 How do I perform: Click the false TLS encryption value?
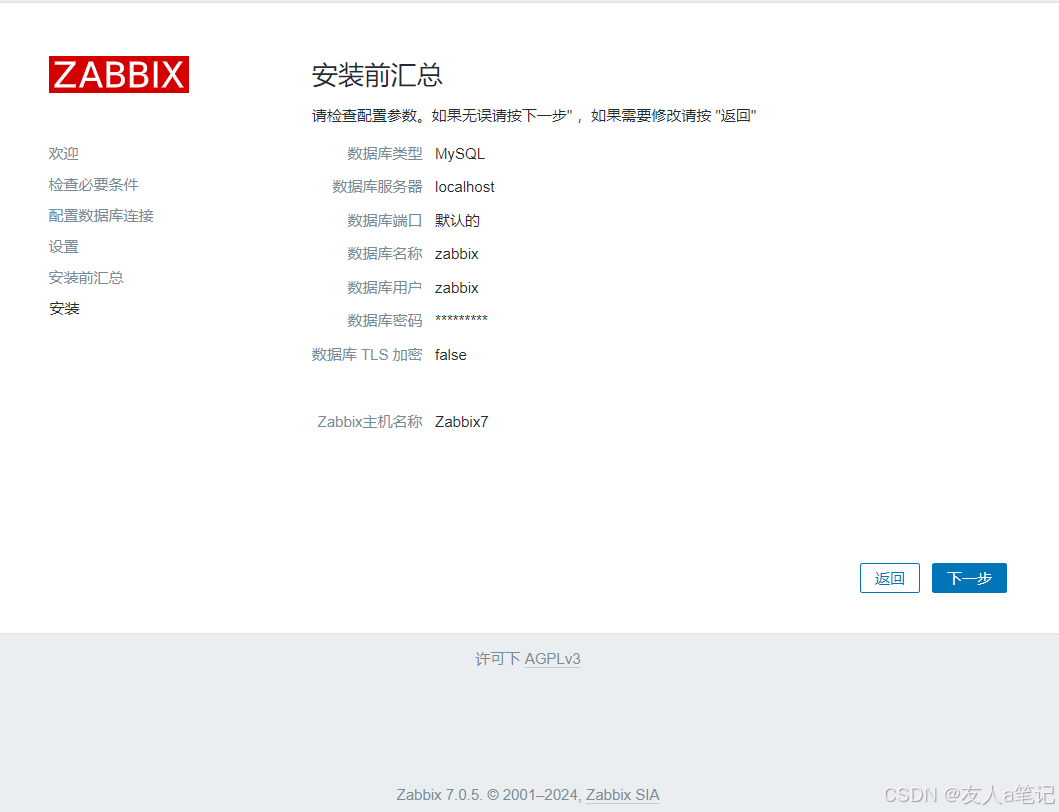pyautogui.click(x=450, y=355)
